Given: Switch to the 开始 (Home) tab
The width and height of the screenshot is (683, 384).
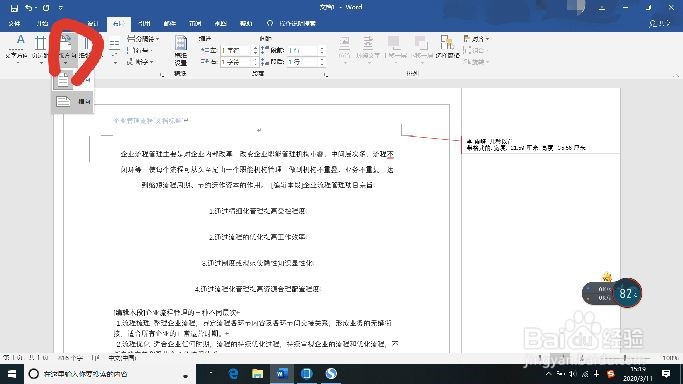Looking at the screenshot, I should click(42, 23).
